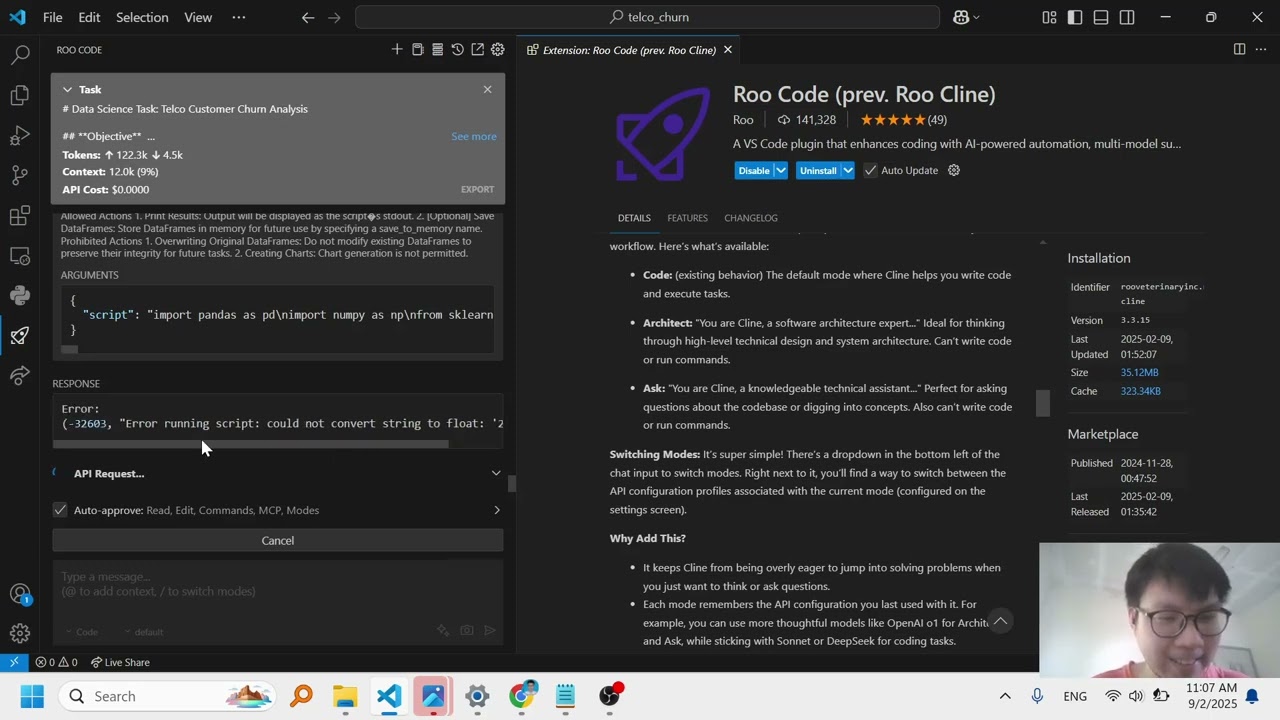The width and height of the screenshot is (1280, 720).
Task: Close the Extension: Roo Code editor tab
Action: pos(728,49)
